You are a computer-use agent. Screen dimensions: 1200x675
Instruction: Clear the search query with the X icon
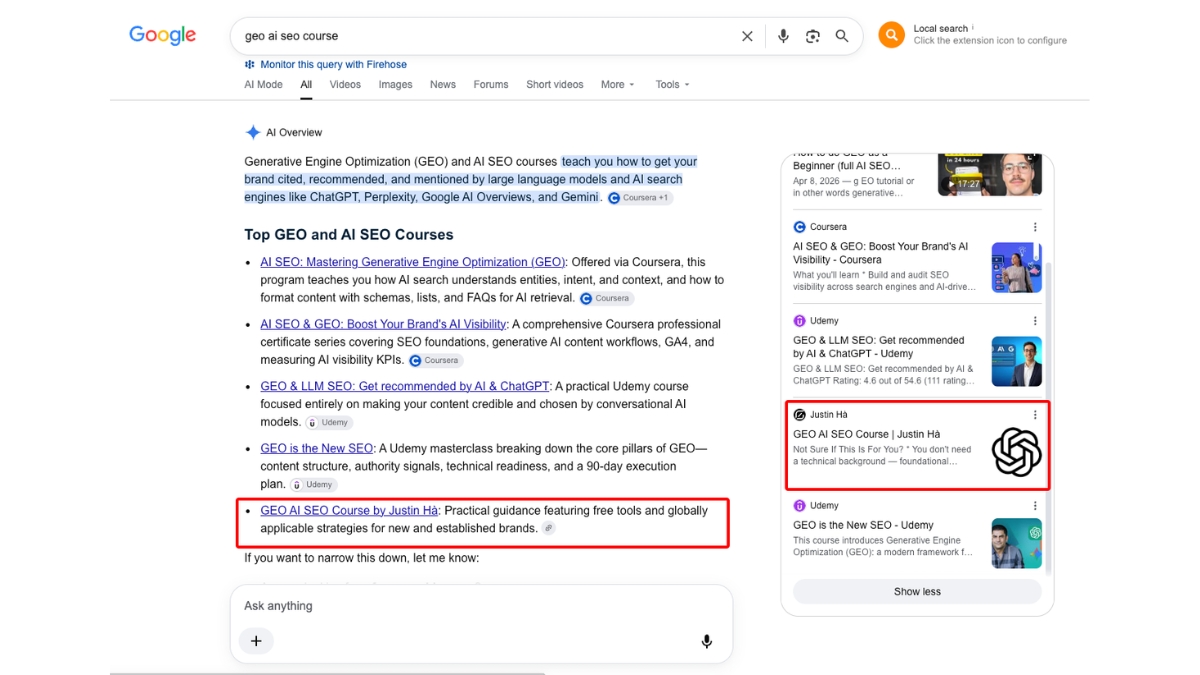pyautogui.click(x=747, y=36)
